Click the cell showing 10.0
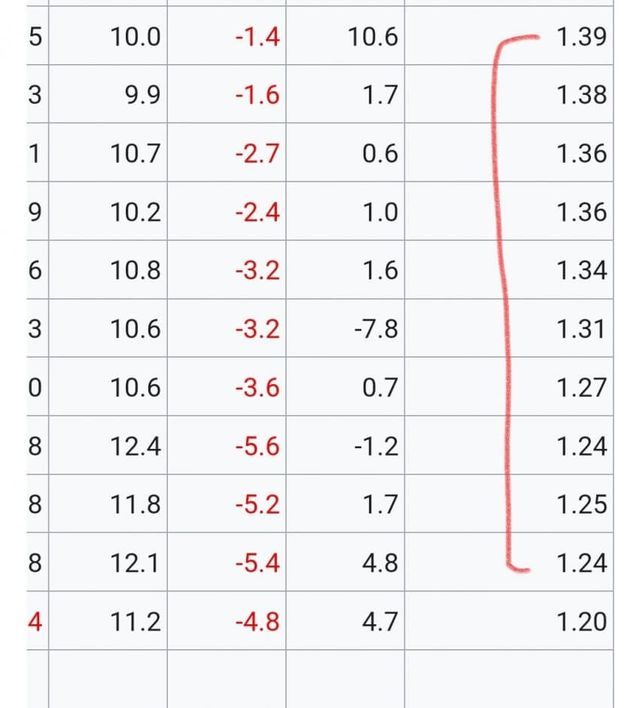Image resolution: width=640 pixels, height=708 pixels. (x=135, y=38)
